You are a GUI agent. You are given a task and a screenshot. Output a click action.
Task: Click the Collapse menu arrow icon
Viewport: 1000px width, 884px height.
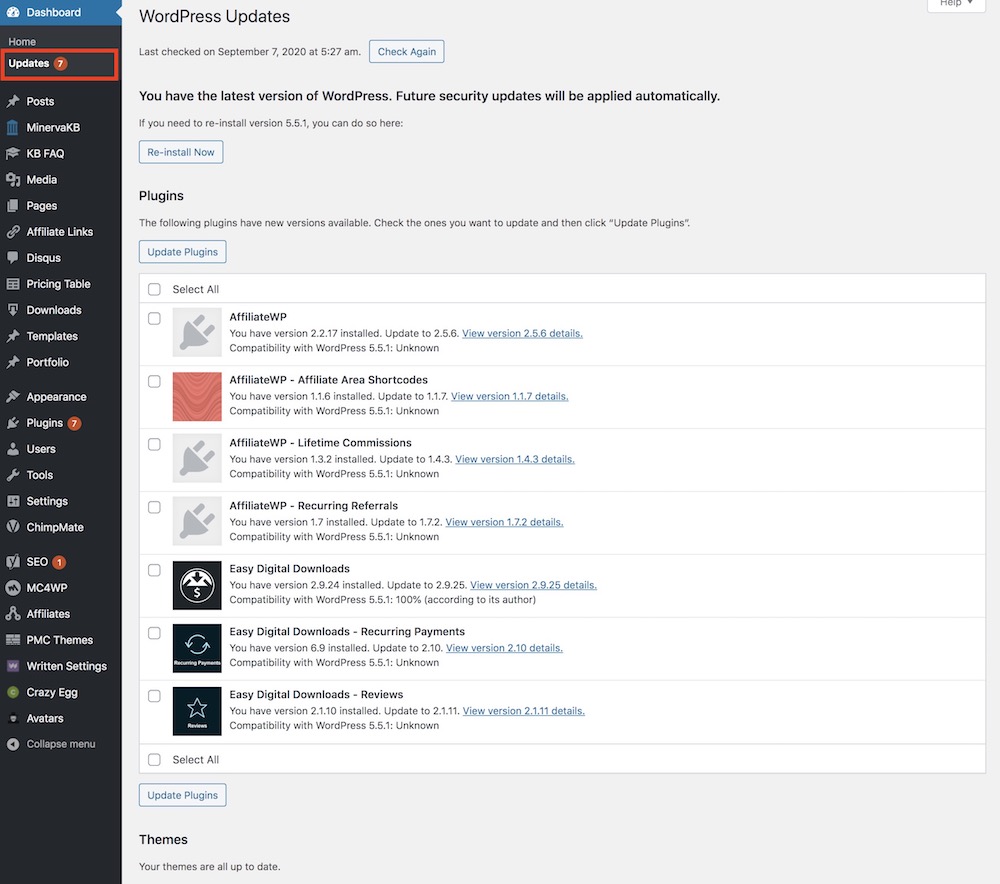(13, 744)
